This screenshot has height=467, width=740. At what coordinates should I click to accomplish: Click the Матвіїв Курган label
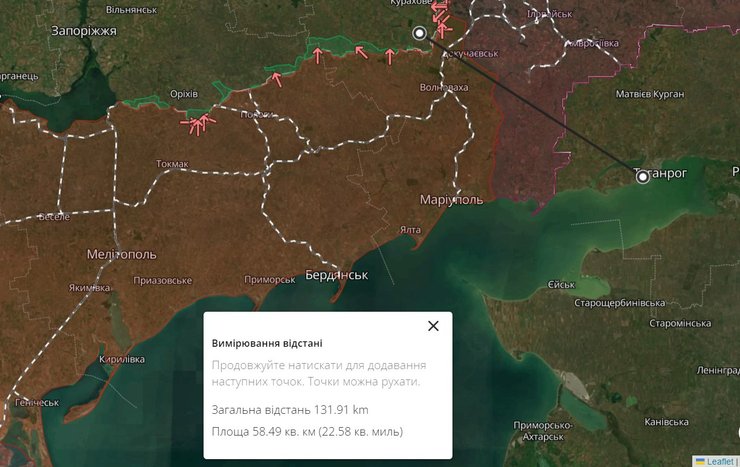click(649, 94)
